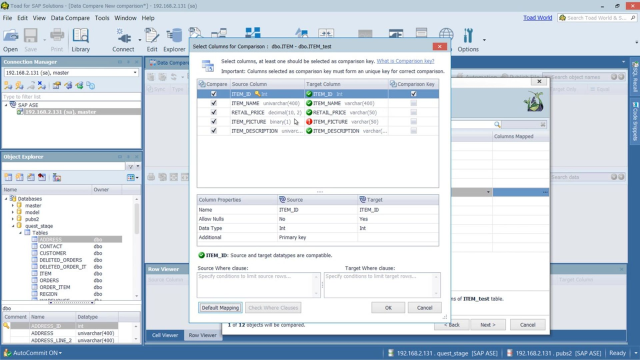
Task: Toggle Comparison Key checkbox for RETAIL_PRICE
Action: click(413, 112)
